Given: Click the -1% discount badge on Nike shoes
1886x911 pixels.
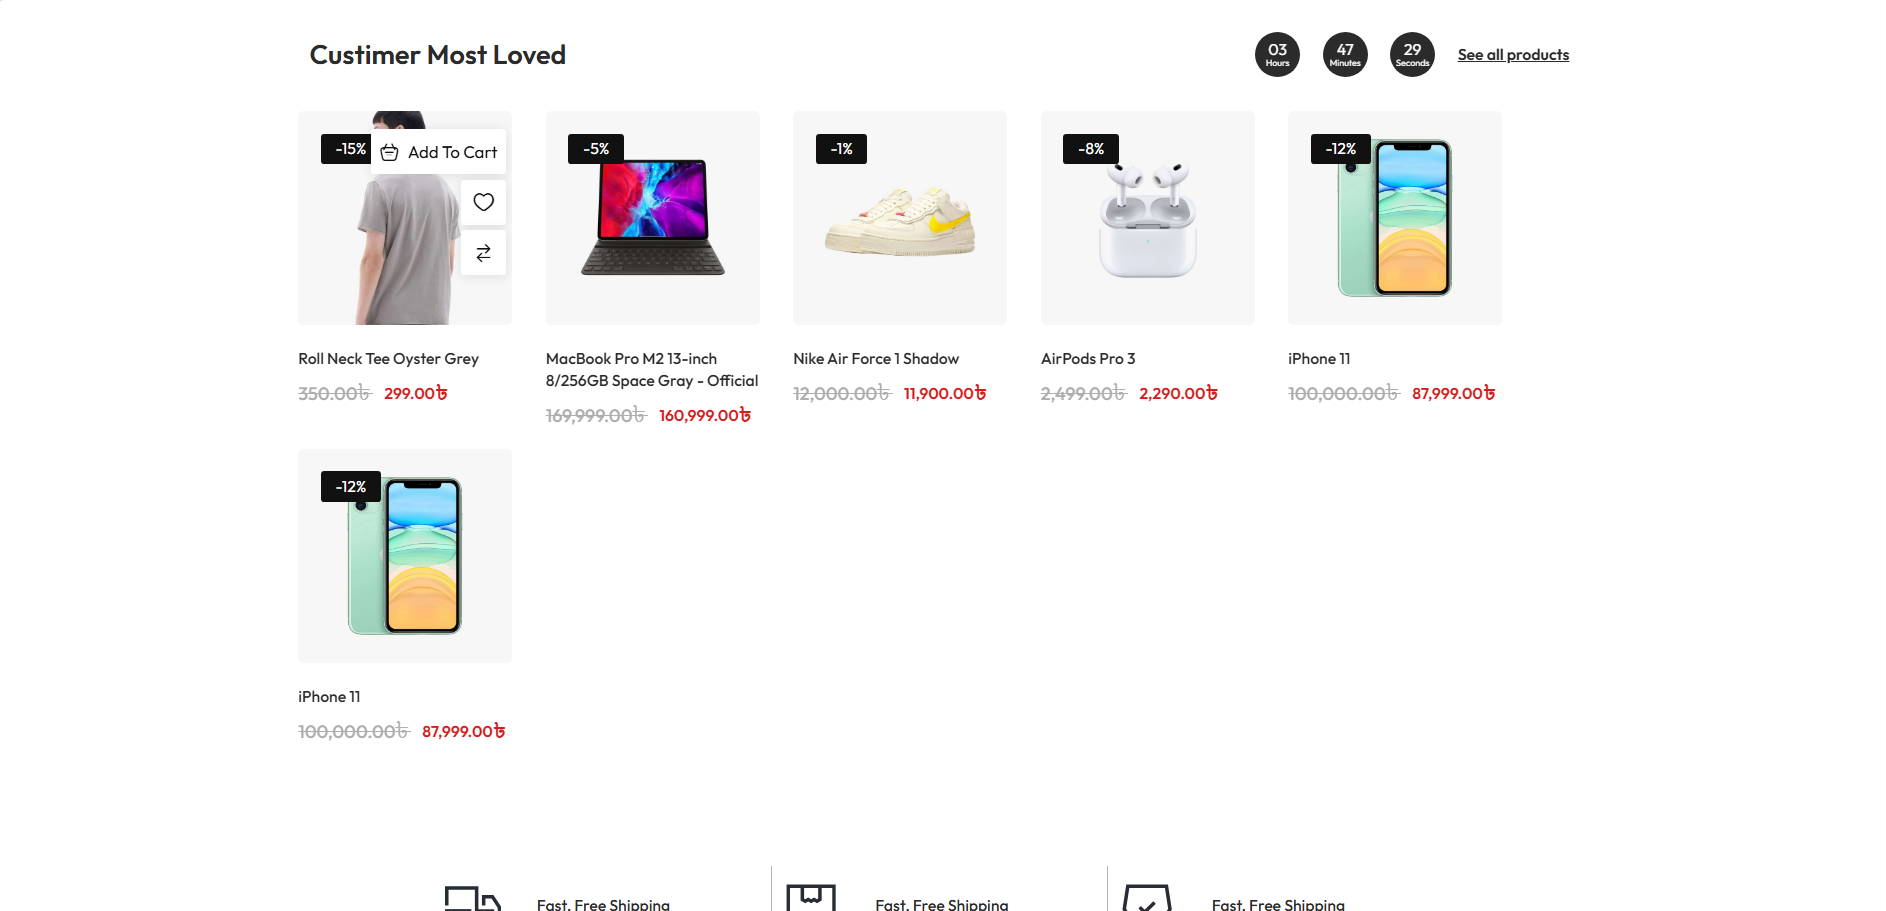Looking at the screenshot, I should [x=842, y=149].
